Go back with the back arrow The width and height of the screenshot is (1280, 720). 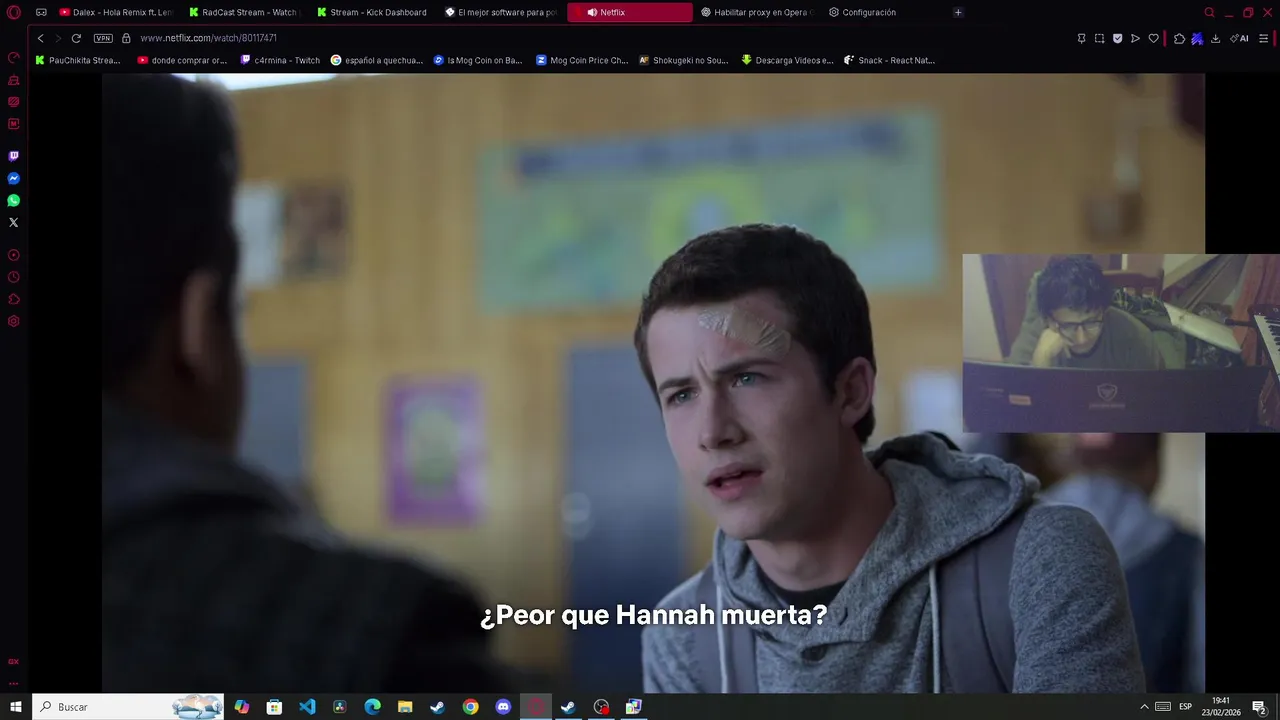coord(41,38)
